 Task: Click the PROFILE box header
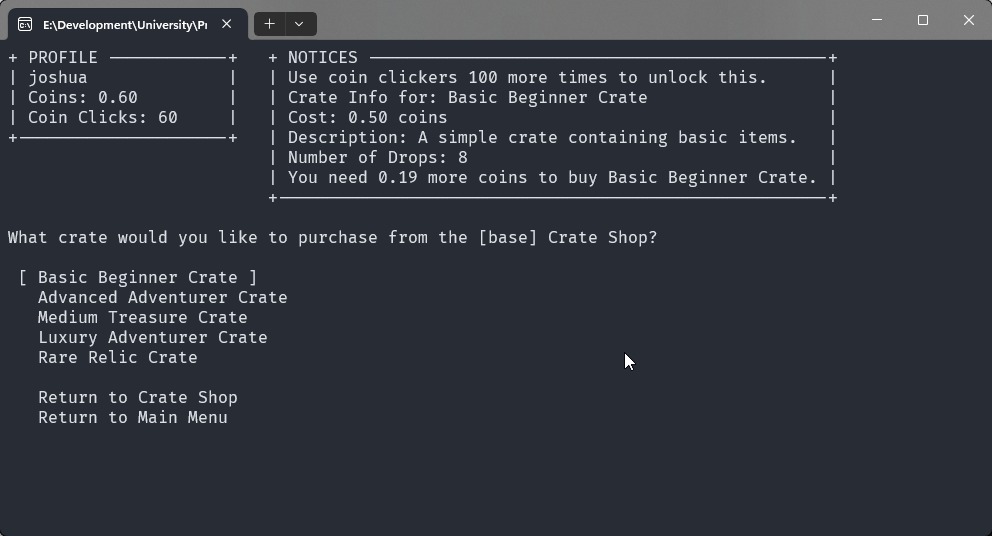pyautogui.click(x=63, y=57)
